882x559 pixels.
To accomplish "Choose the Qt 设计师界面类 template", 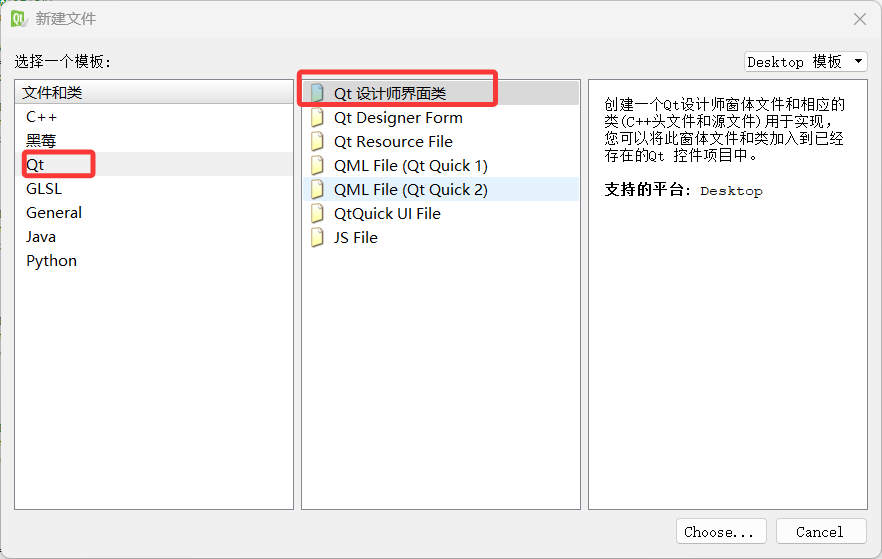I will [440, 93].
